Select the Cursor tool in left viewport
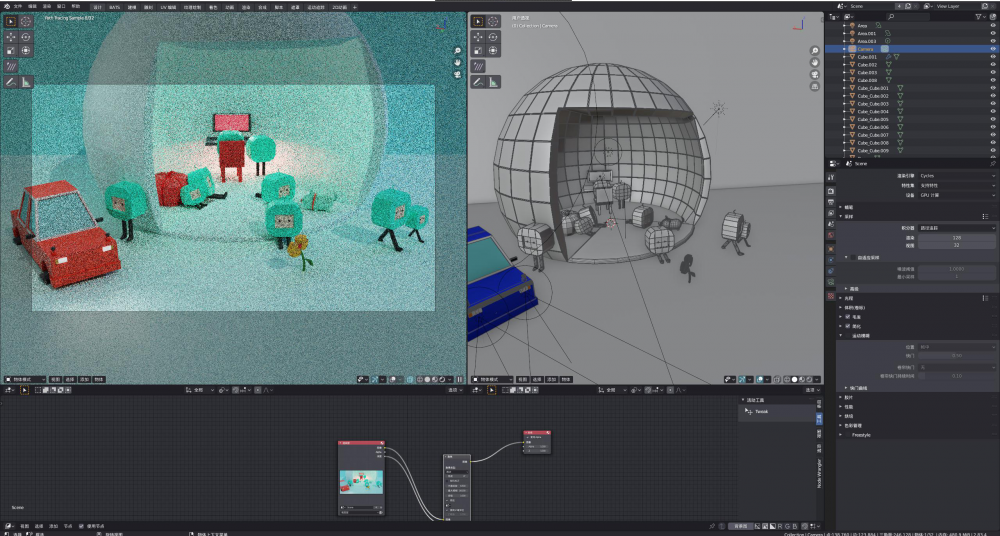Image resolution: width=1000 pixels, height=536 pixels. [x=26, y=21]
